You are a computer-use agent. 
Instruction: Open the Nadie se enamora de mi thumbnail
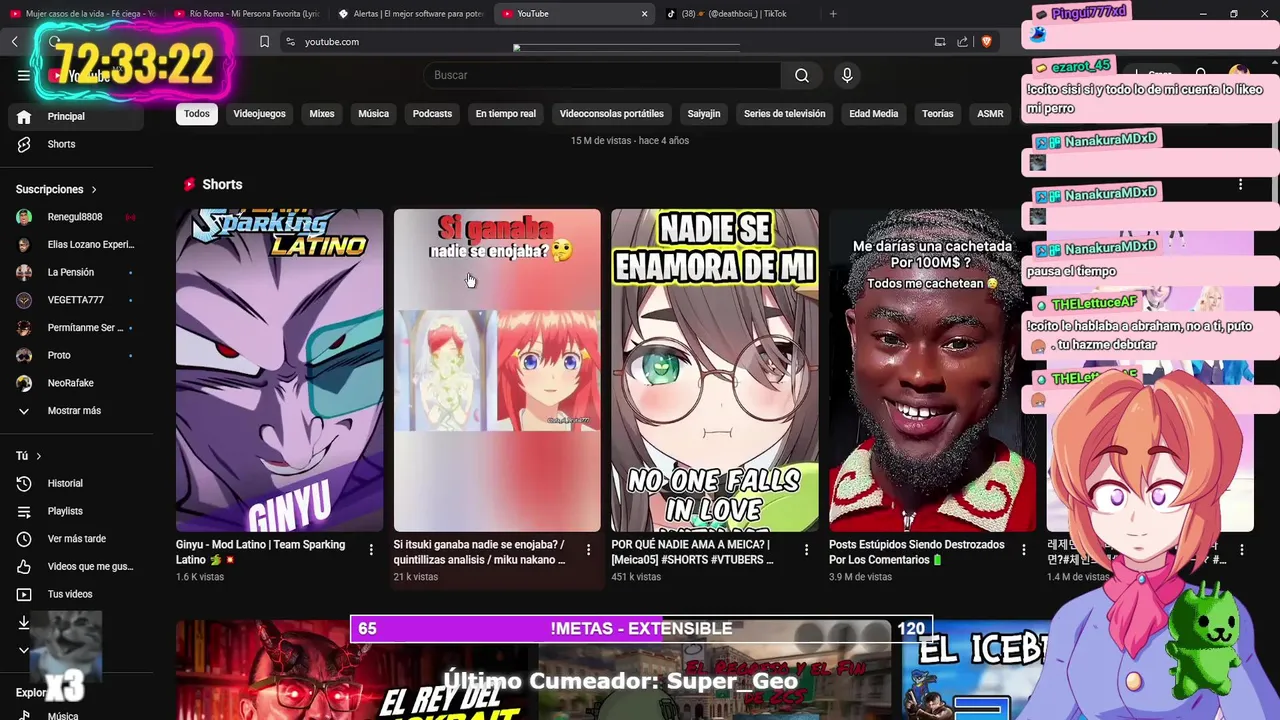[x=715, y=370]
